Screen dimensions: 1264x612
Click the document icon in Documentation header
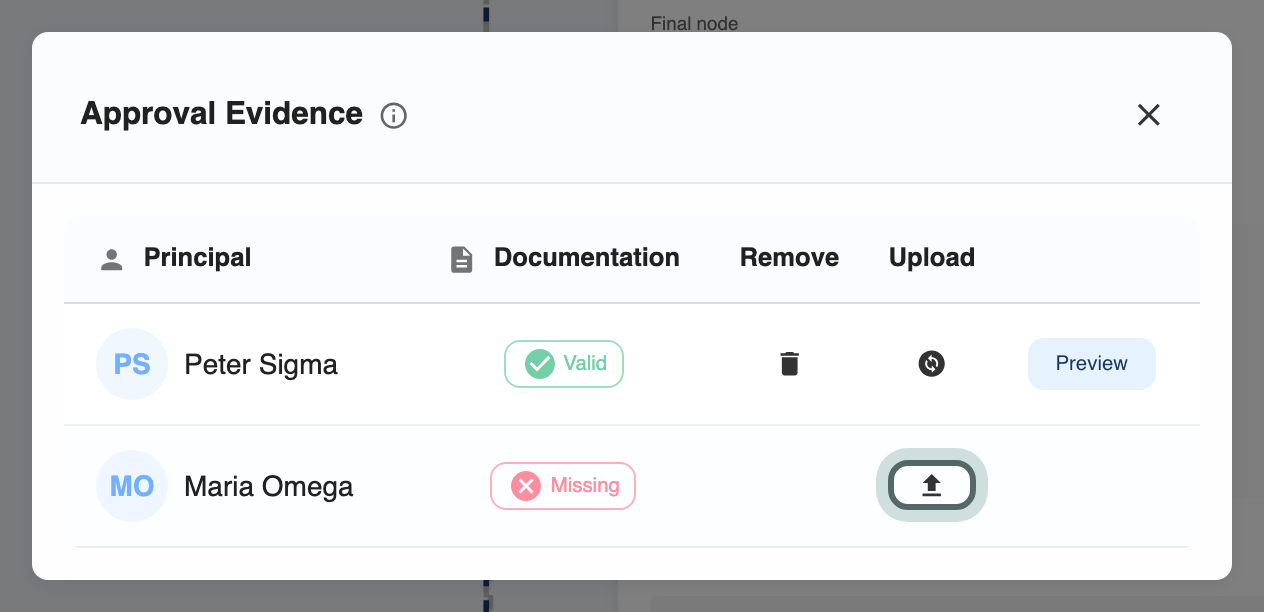(461, 260)
